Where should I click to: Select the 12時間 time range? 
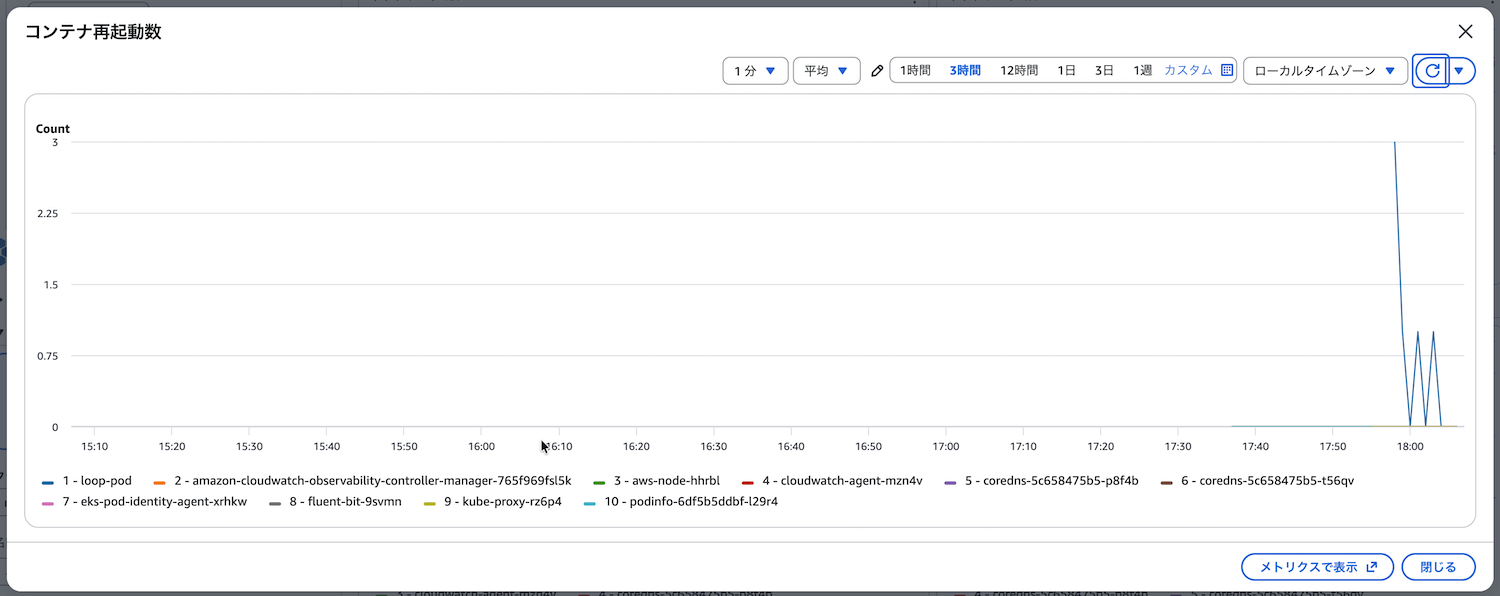(1019, 71)
